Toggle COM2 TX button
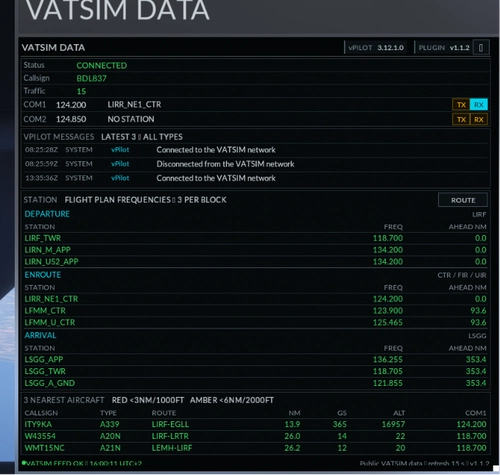This screenshot has width=500, height=475. (461, 119)
